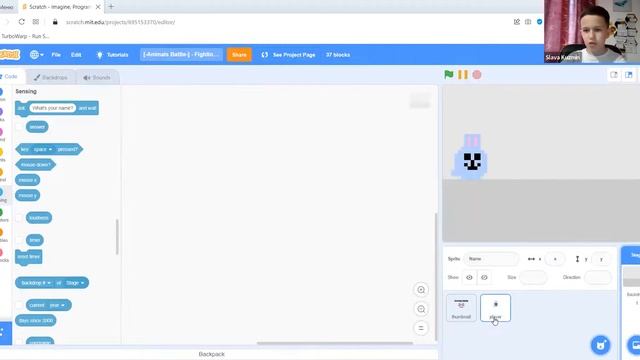Close the Scratch browser tab
Screen dimensions: 640x360
coord(98,7)
